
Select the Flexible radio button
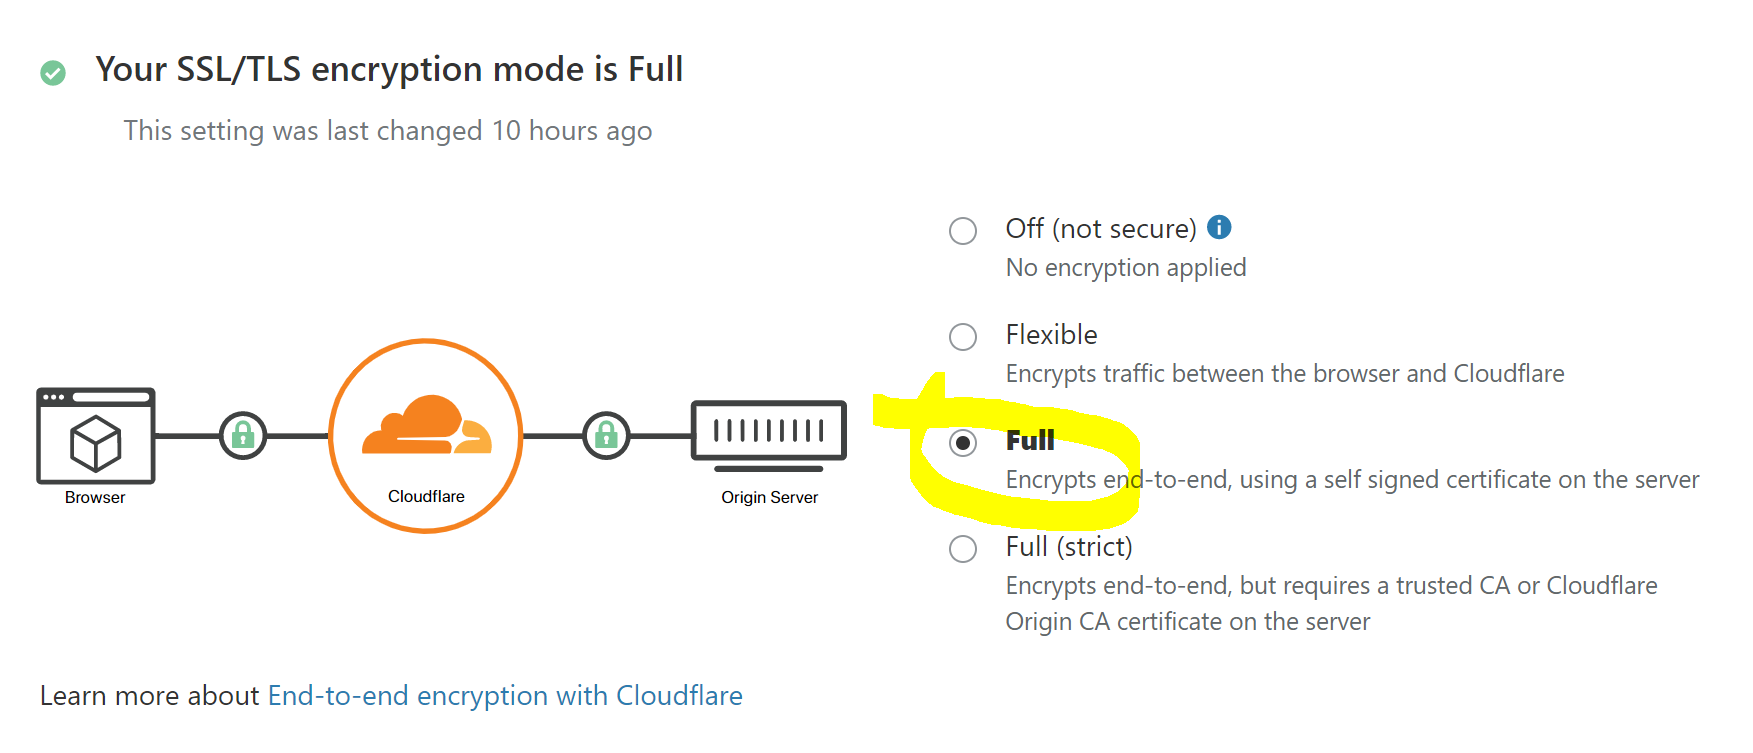coord(963,337)
